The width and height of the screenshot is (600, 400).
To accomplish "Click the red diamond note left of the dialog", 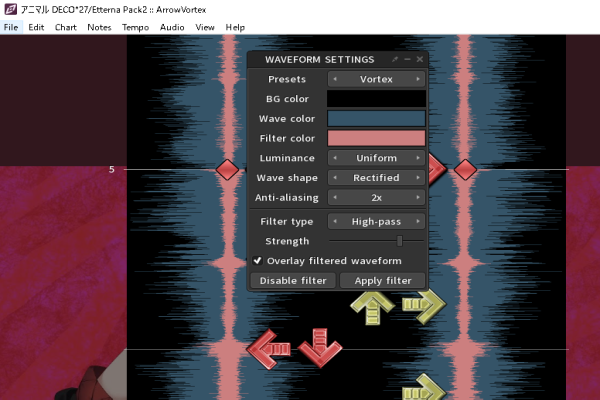I will click(227, 169).
